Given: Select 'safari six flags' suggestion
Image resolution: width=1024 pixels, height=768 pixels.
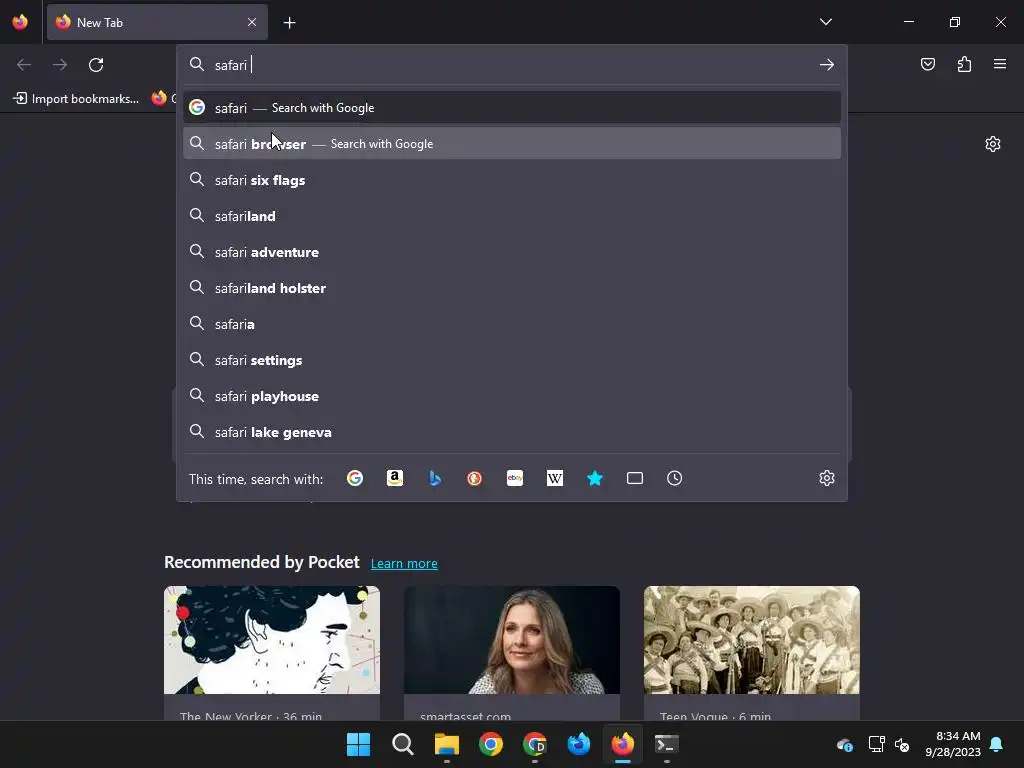Looking at the screenshot, I should click(512, 180).
